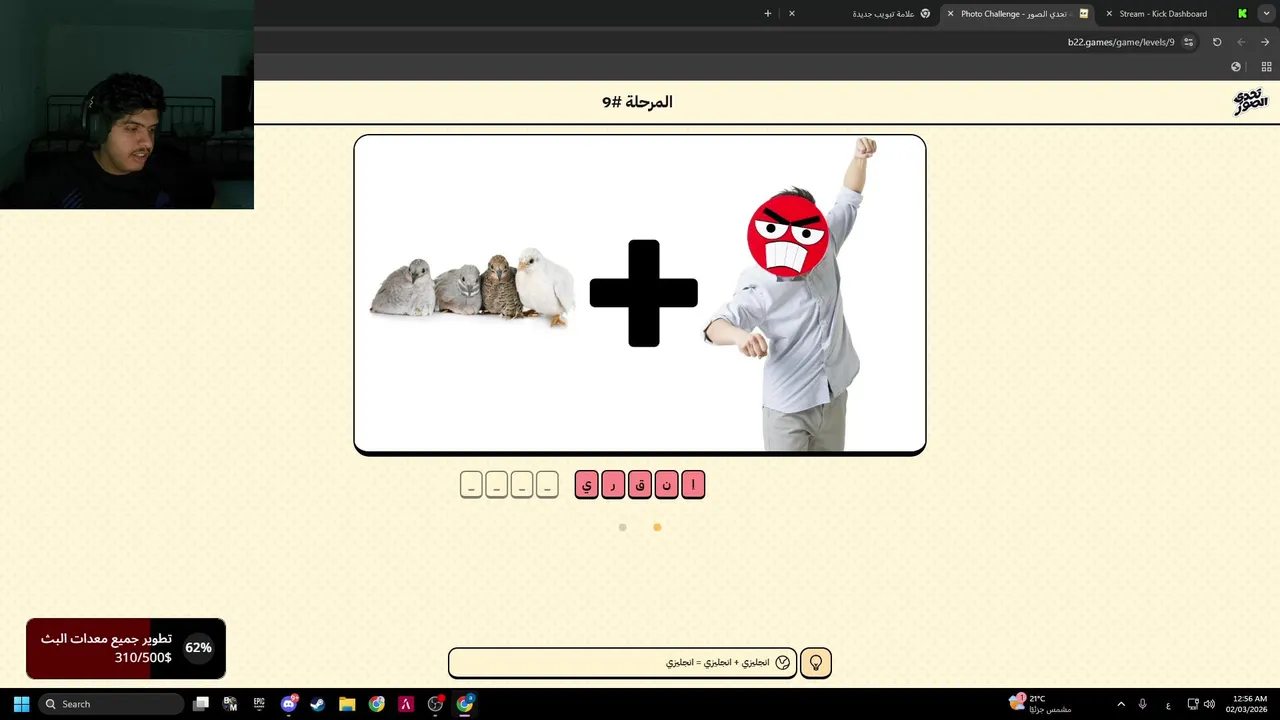Click the globe icon in bookmarks bar
The image size is (1280, 720).
click(1236, 67)
